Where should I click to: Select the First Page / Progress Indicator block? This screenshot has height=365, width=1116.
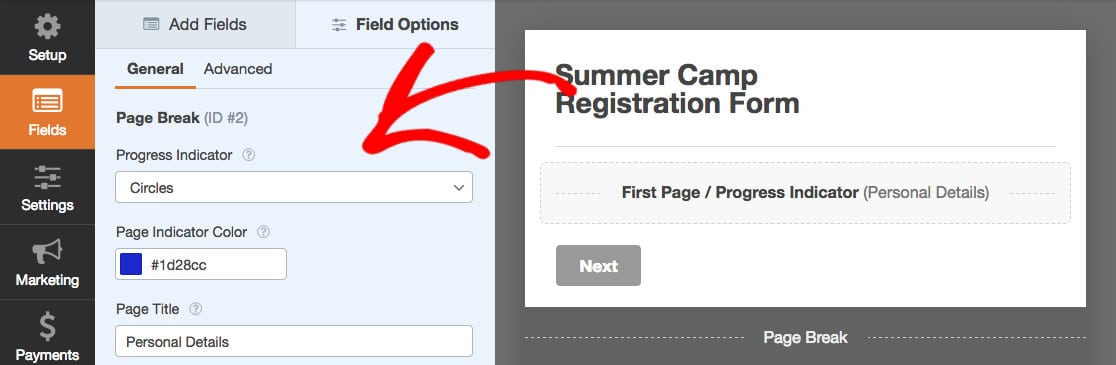[805, 193]
